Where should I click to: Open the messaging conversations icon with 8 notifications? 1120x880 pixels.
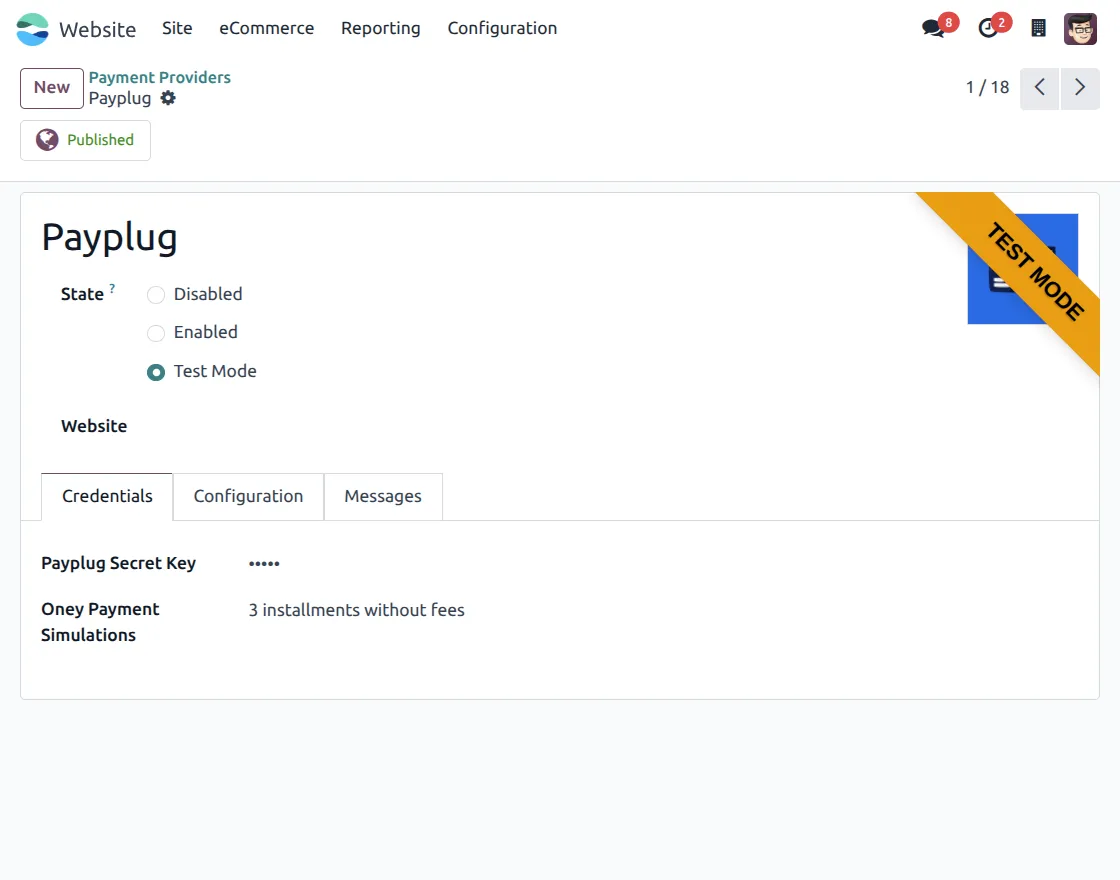(x=931, y=29)
